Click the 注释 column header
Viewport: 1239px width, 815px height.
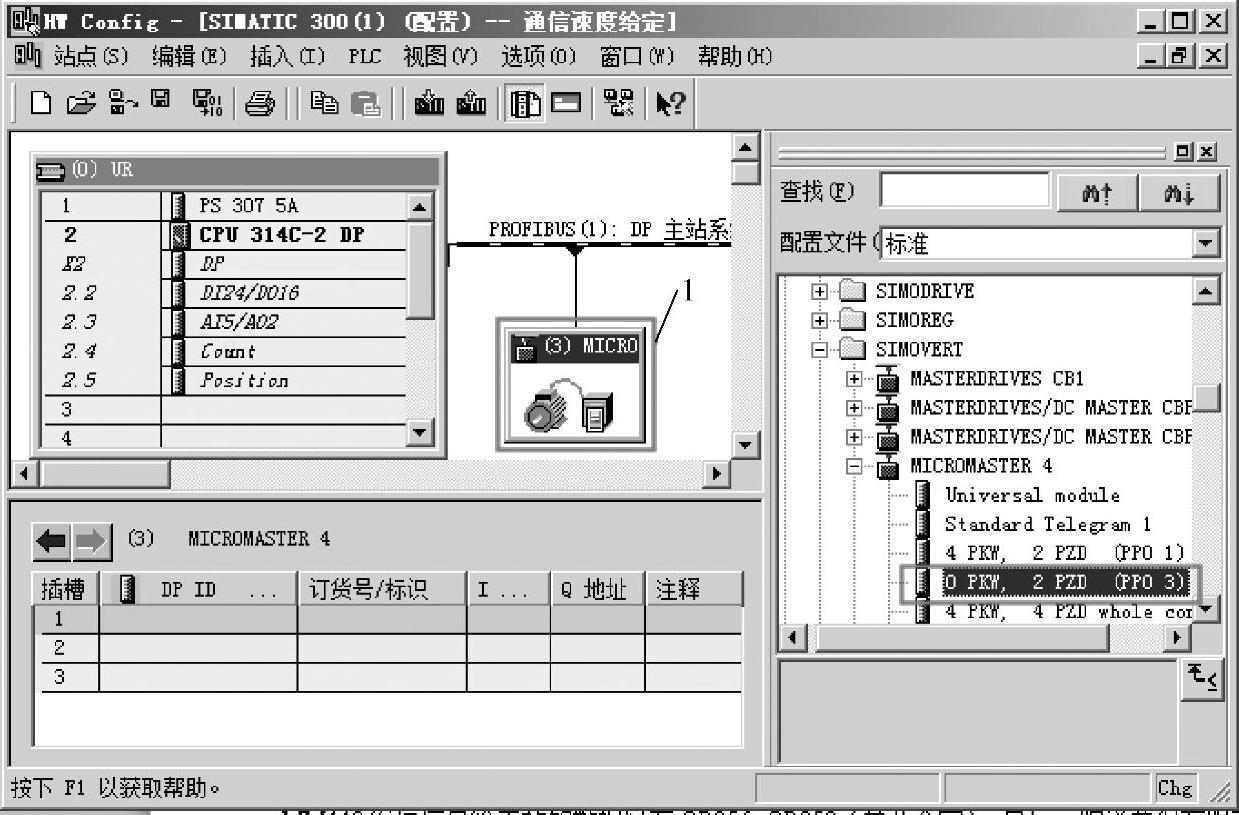[694, 589]
